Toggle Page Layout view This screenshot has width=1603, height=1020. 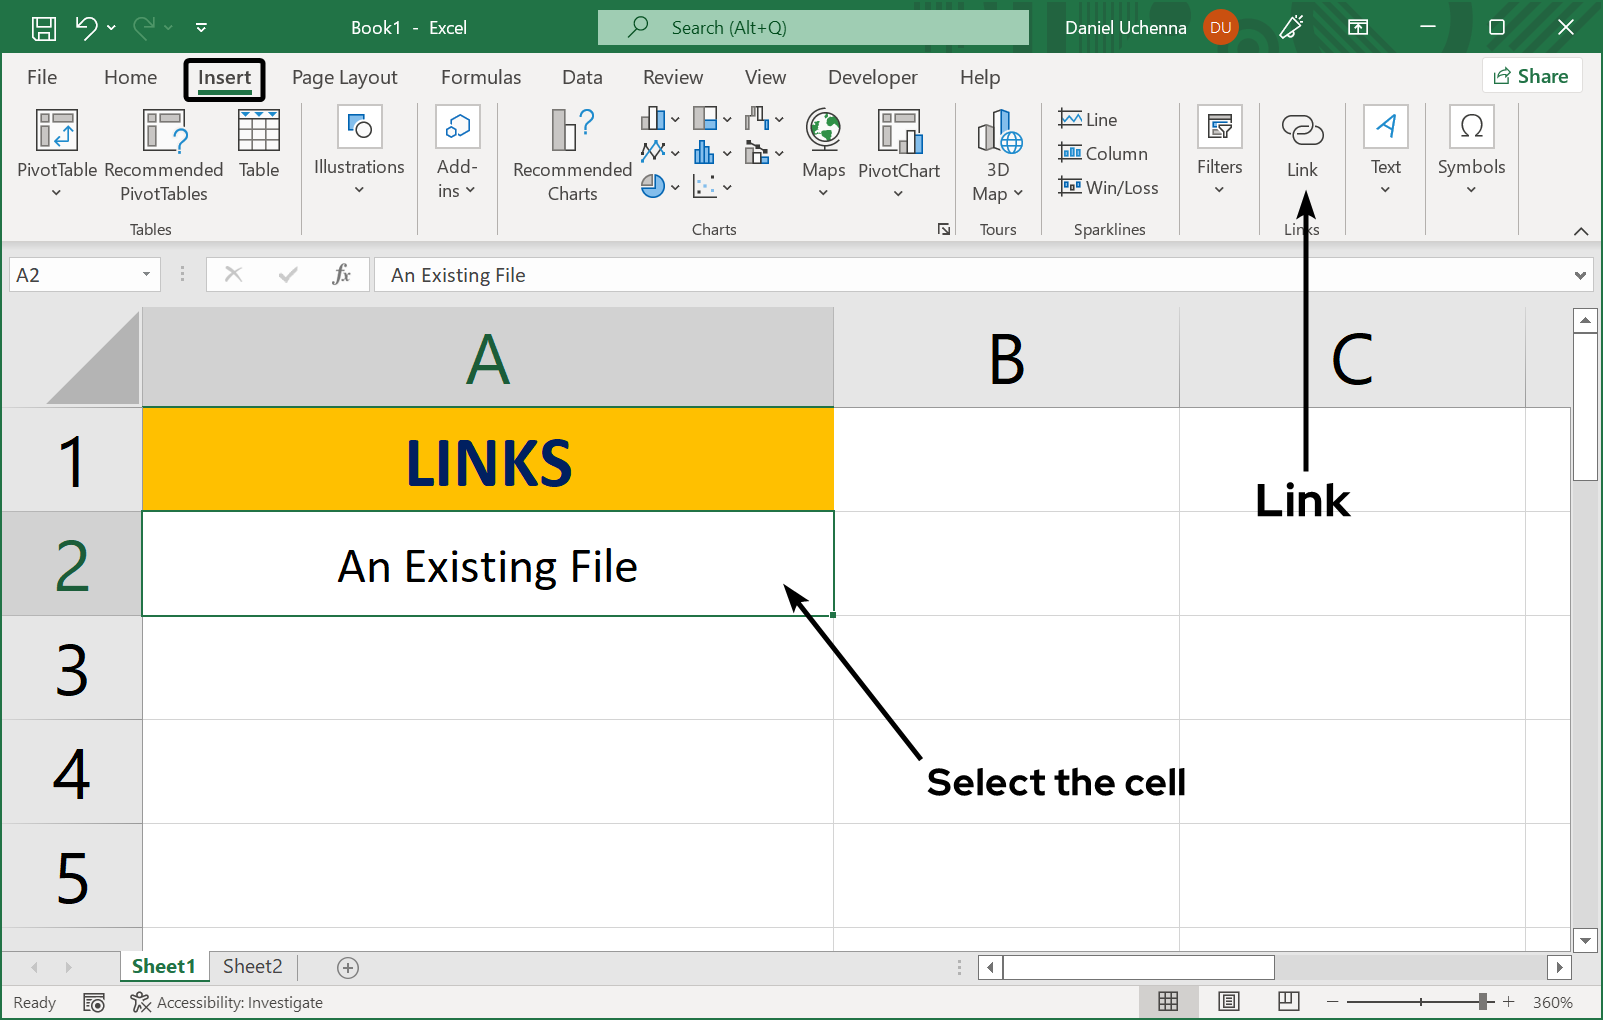pos(1228,1001)
